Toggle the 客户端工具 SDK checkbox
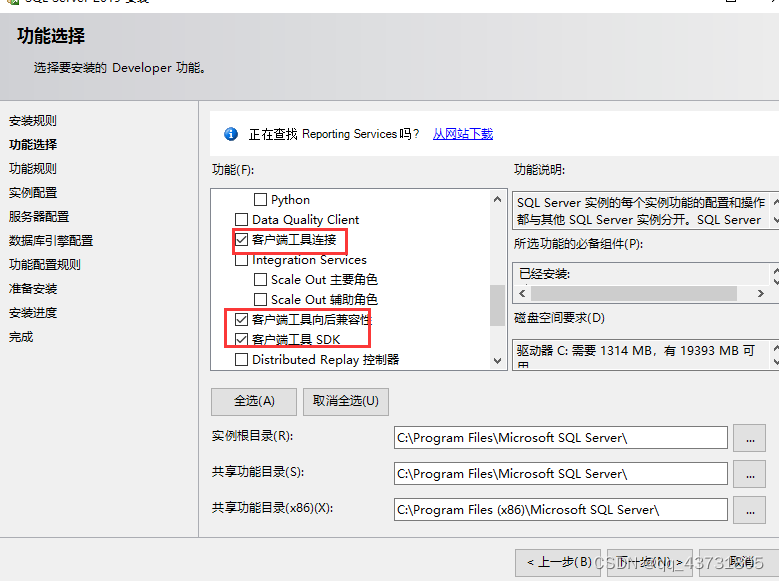Image resolution: width=779 pixels, height=581 pixels. [x=241, y=339]
